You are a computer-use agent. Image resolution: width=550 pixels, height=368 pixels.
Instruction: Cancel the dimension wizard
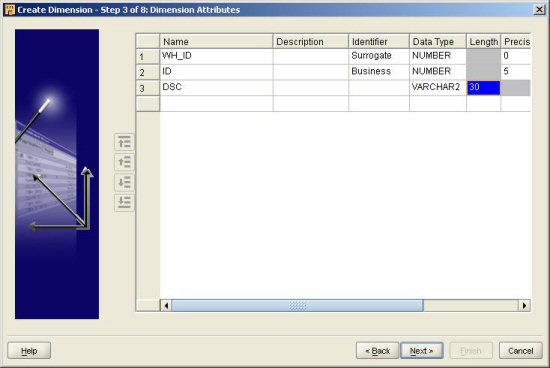click(521, 350)
